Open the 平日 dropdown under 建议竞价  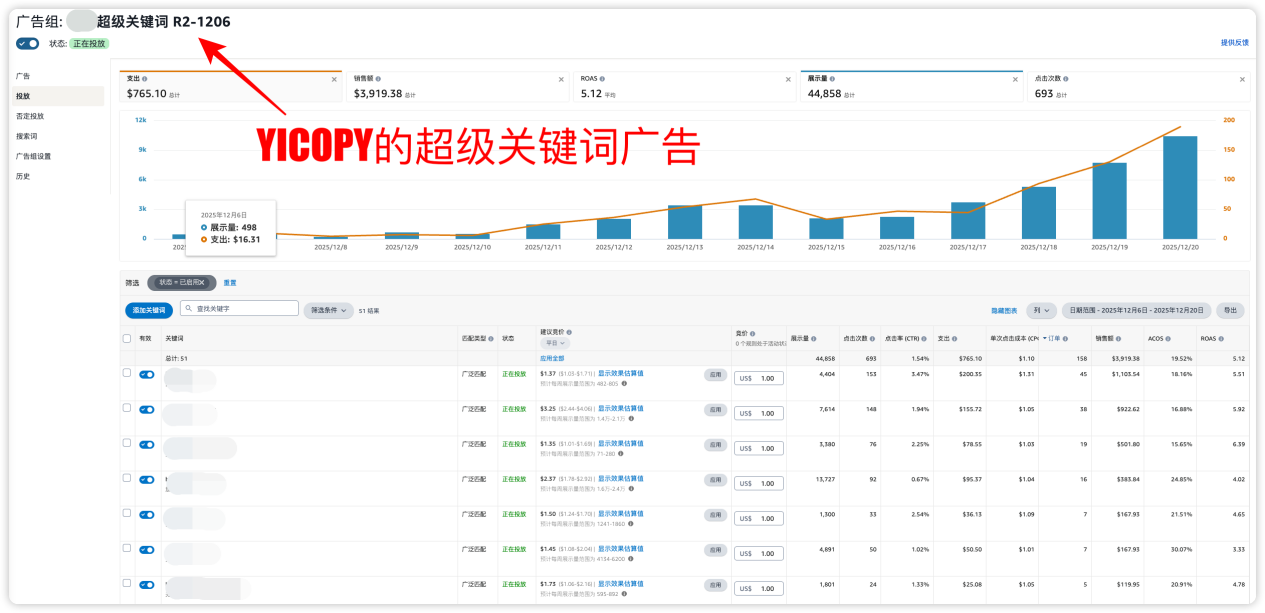point(555,343)
